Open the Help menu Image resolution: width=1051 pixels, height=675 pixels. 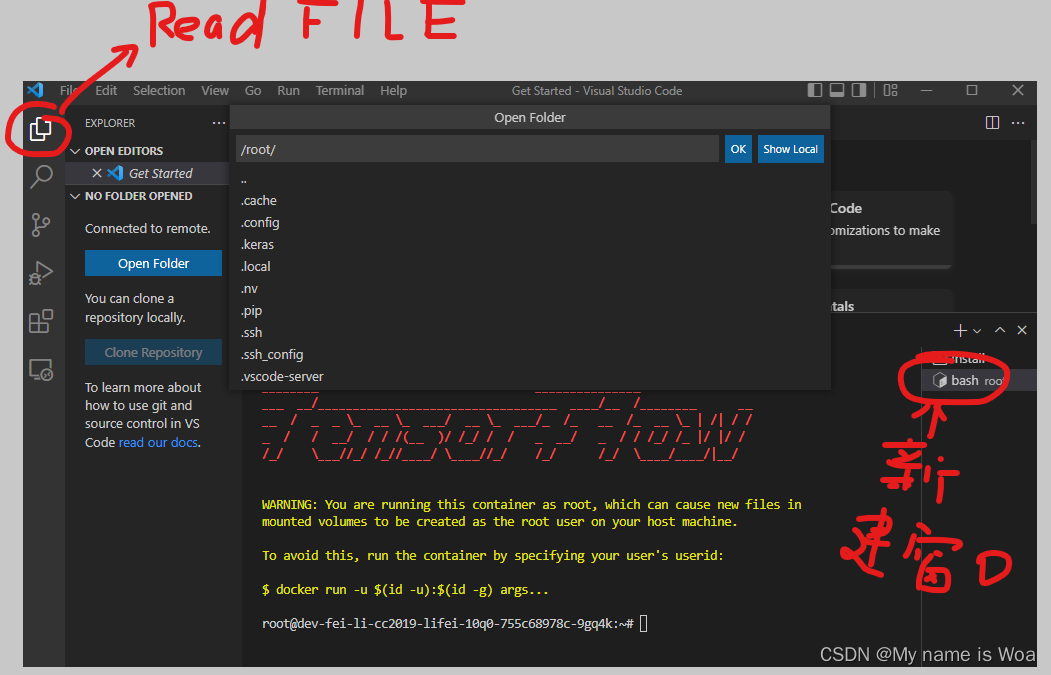point(393,90)
